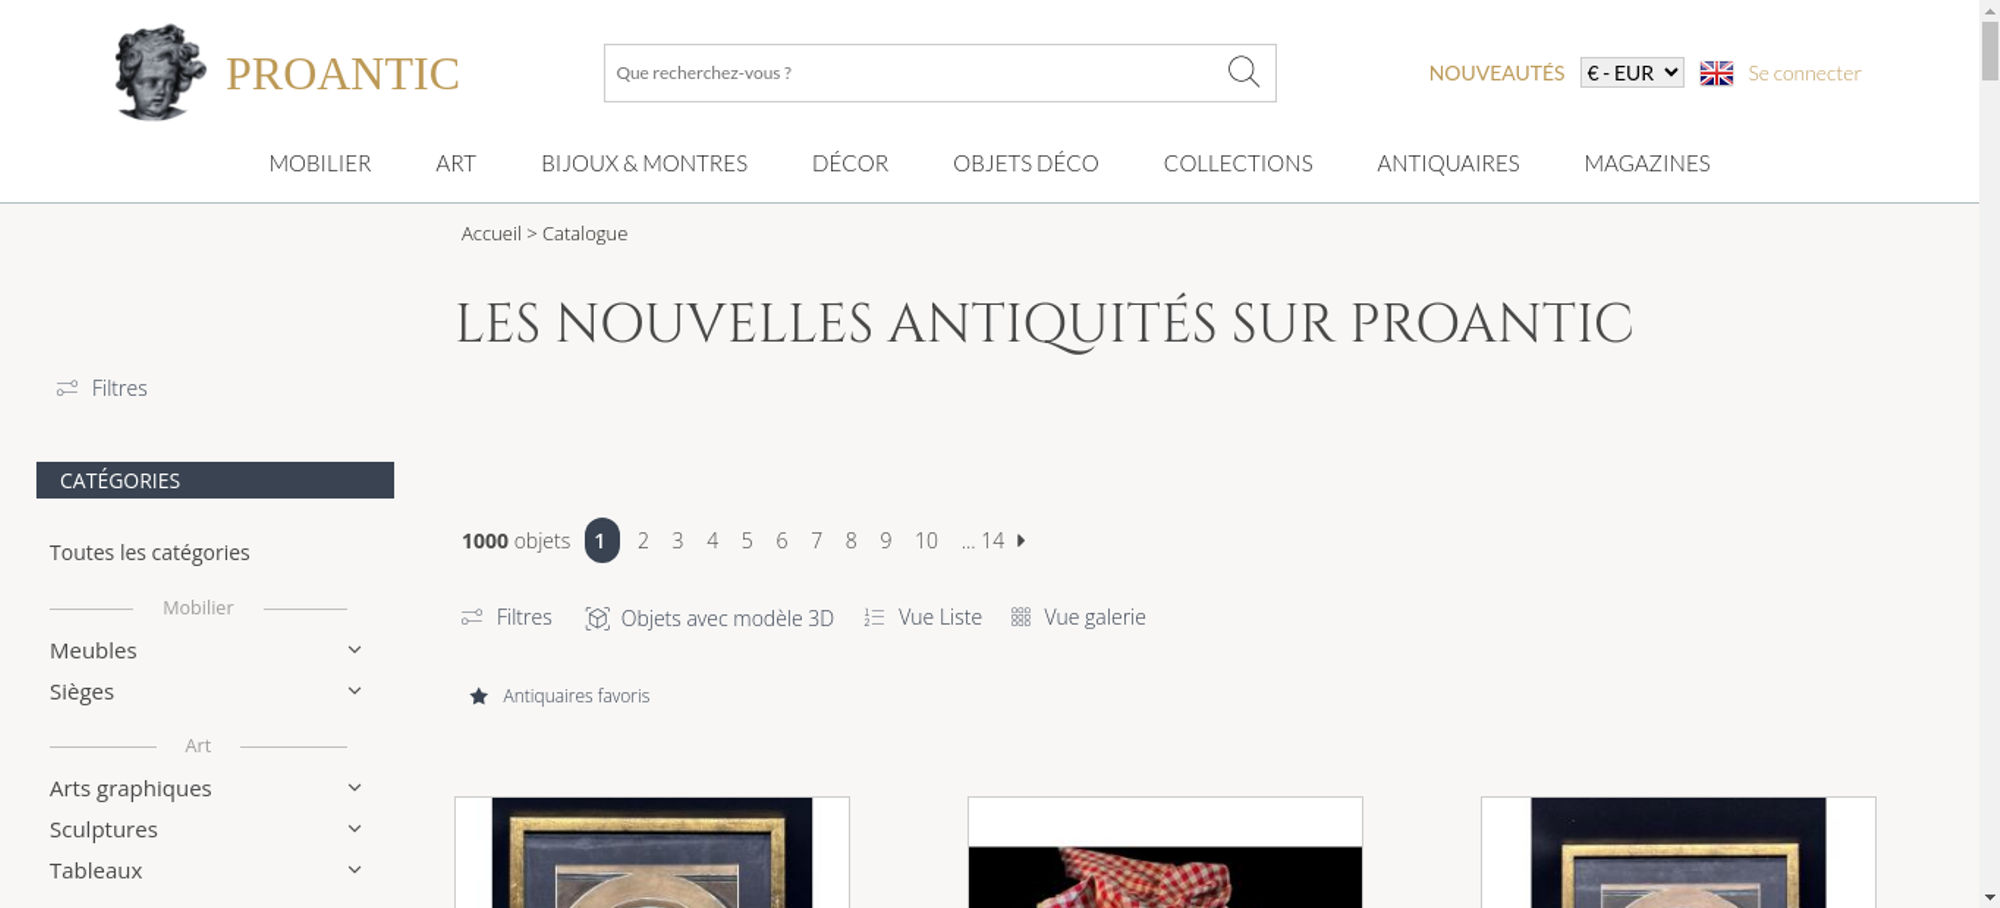Image resolution: width=2000 pixels, height=908 pixels.
Task: Click the Se connecter link
Action: point(1804,73)
